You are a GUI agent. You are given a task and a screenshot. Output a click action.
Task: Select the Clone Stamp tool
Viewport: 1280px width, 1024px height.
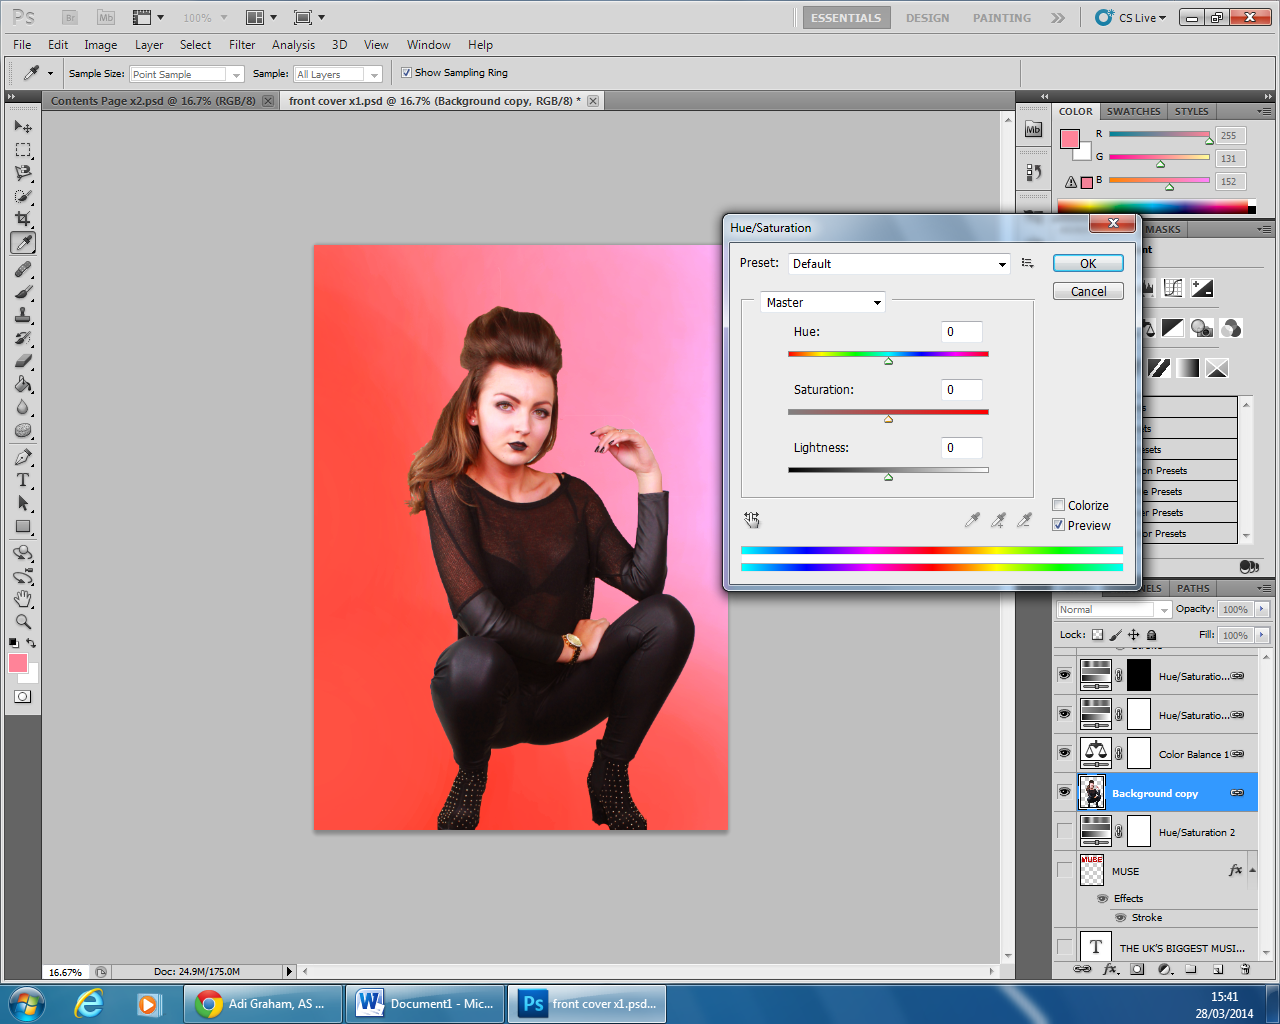click(x=23, y=315)
